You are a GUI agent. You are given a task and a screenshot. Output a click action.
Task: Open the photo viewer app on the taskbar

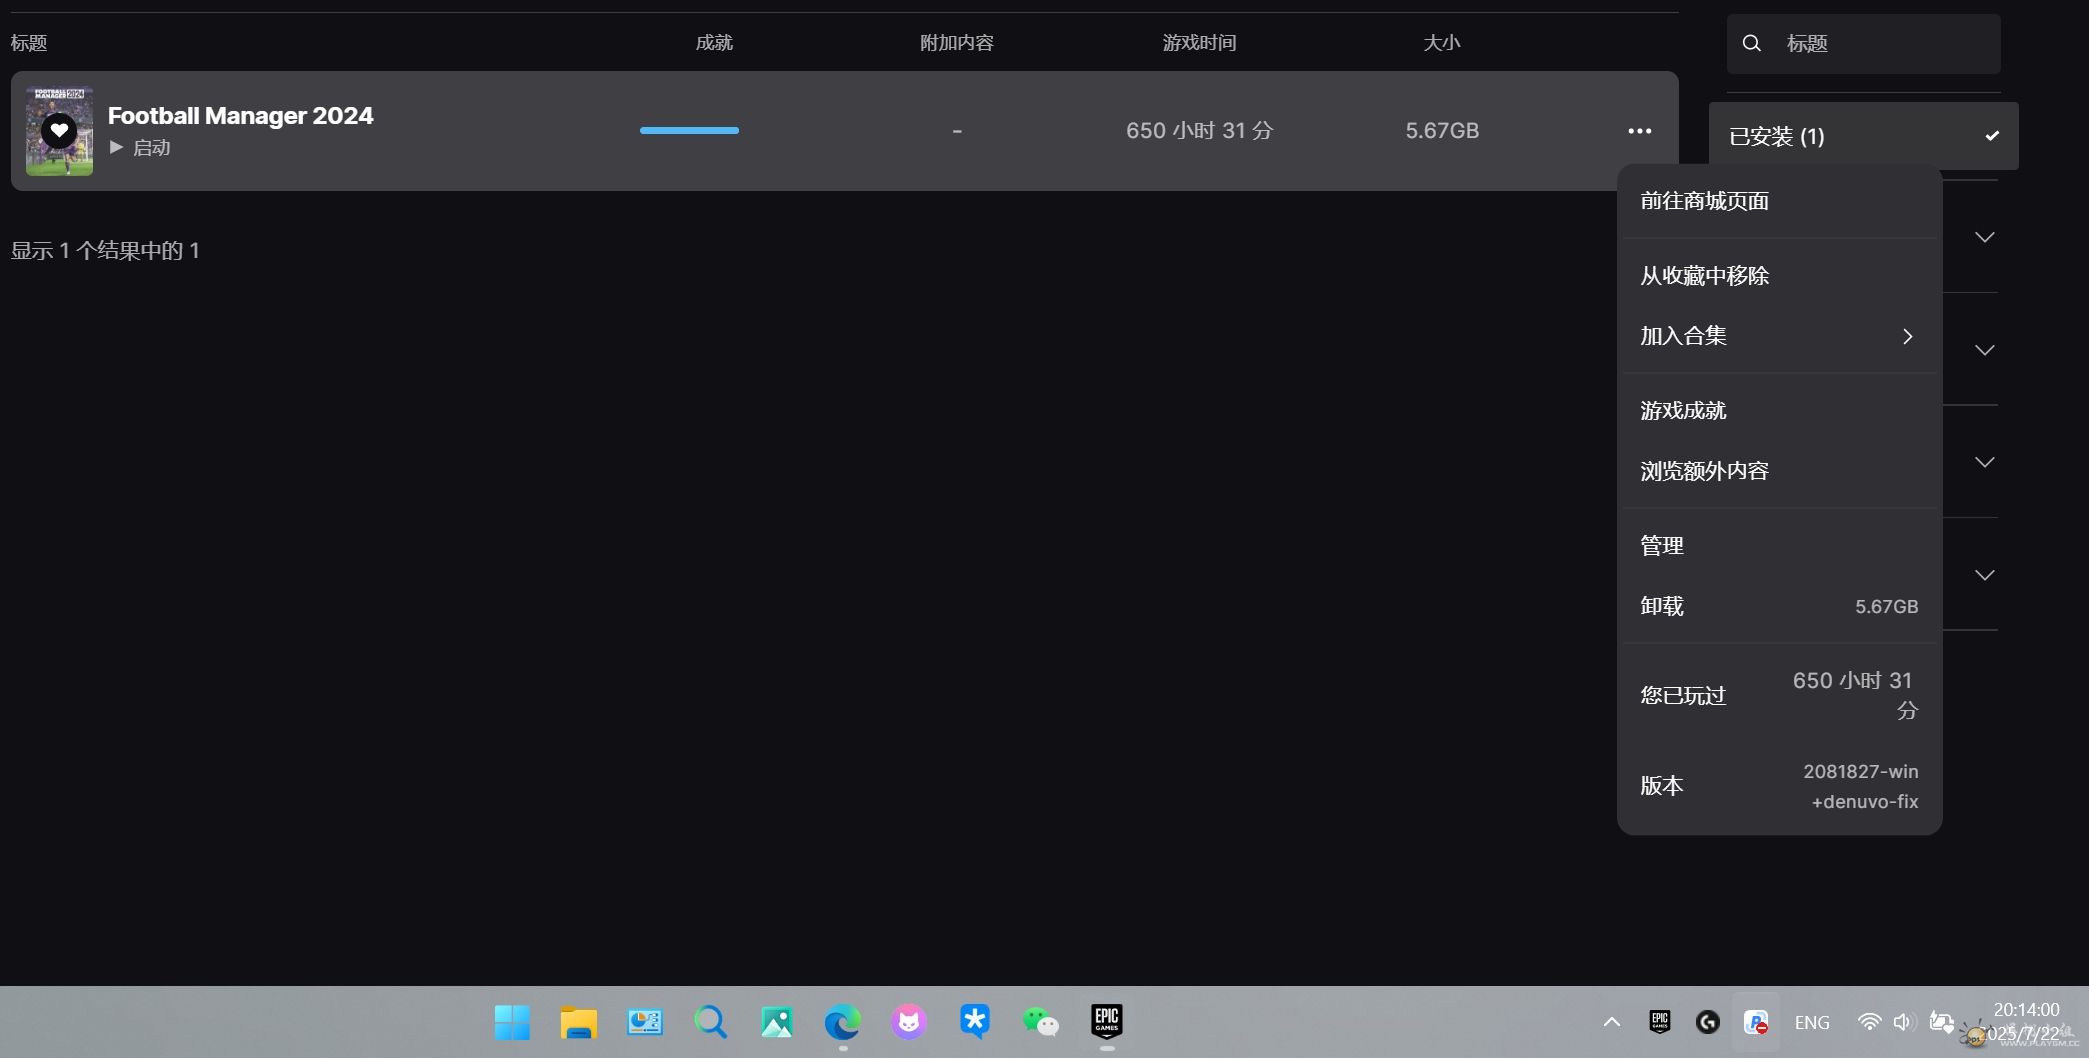(x=776, y=1022)
